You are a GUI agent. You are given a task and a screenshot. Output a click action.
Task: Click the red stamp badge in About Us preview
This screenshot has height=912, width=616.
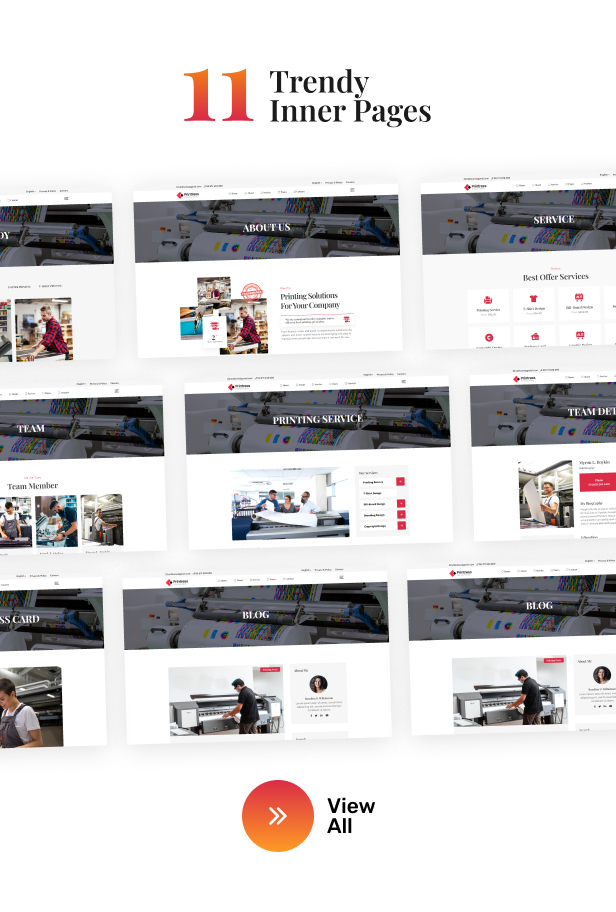(252, 292)
